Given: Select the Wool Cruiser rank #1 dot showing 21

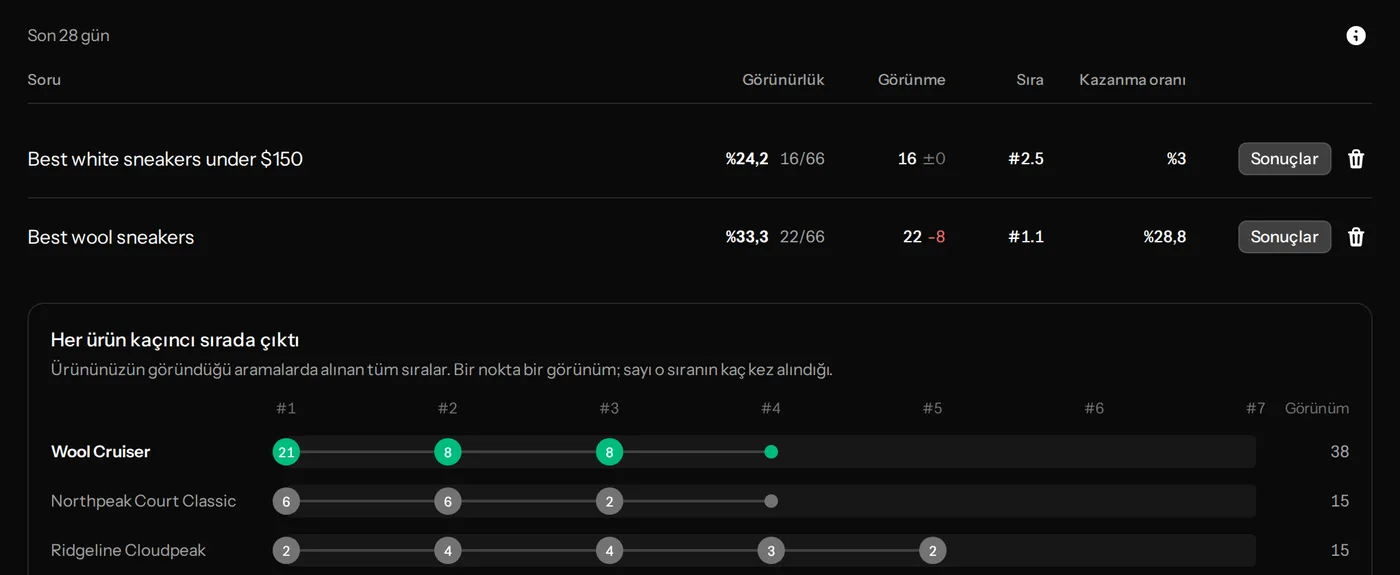Looking at the screenshot, I should (x=286, y=452).
